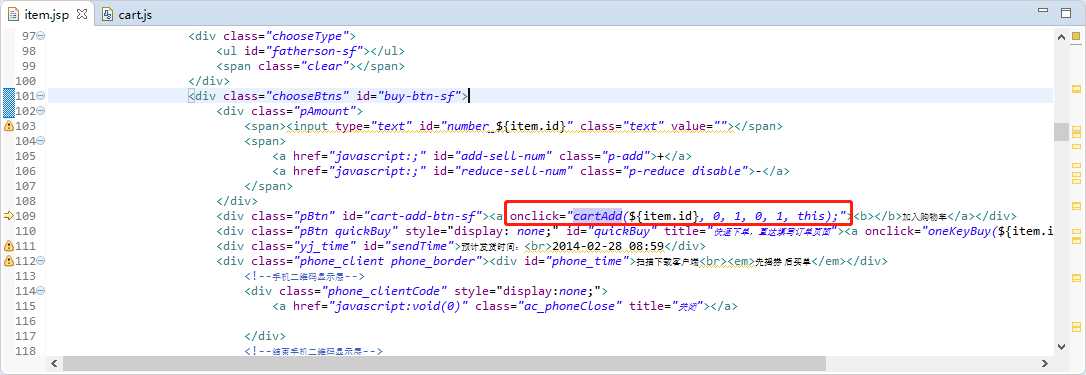Viewport: 1086px width, 375px height.
Task: Click the arrow marker on line 109
Action: coord(8,216)
